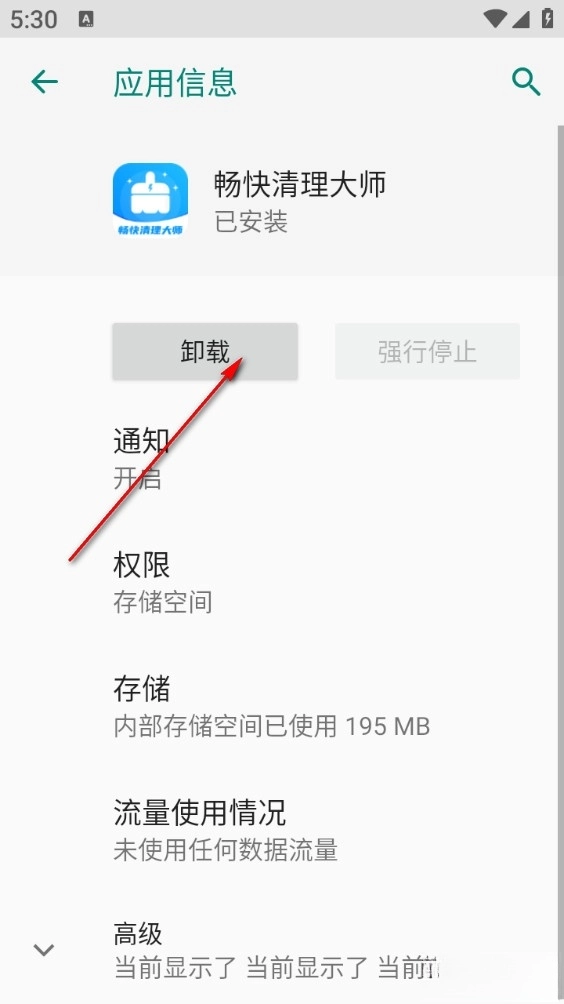Tap 内部存储空间已使用 195 MB text
Image resolution: width=564 pixels, height=1004 pixels.
(271, 726)
